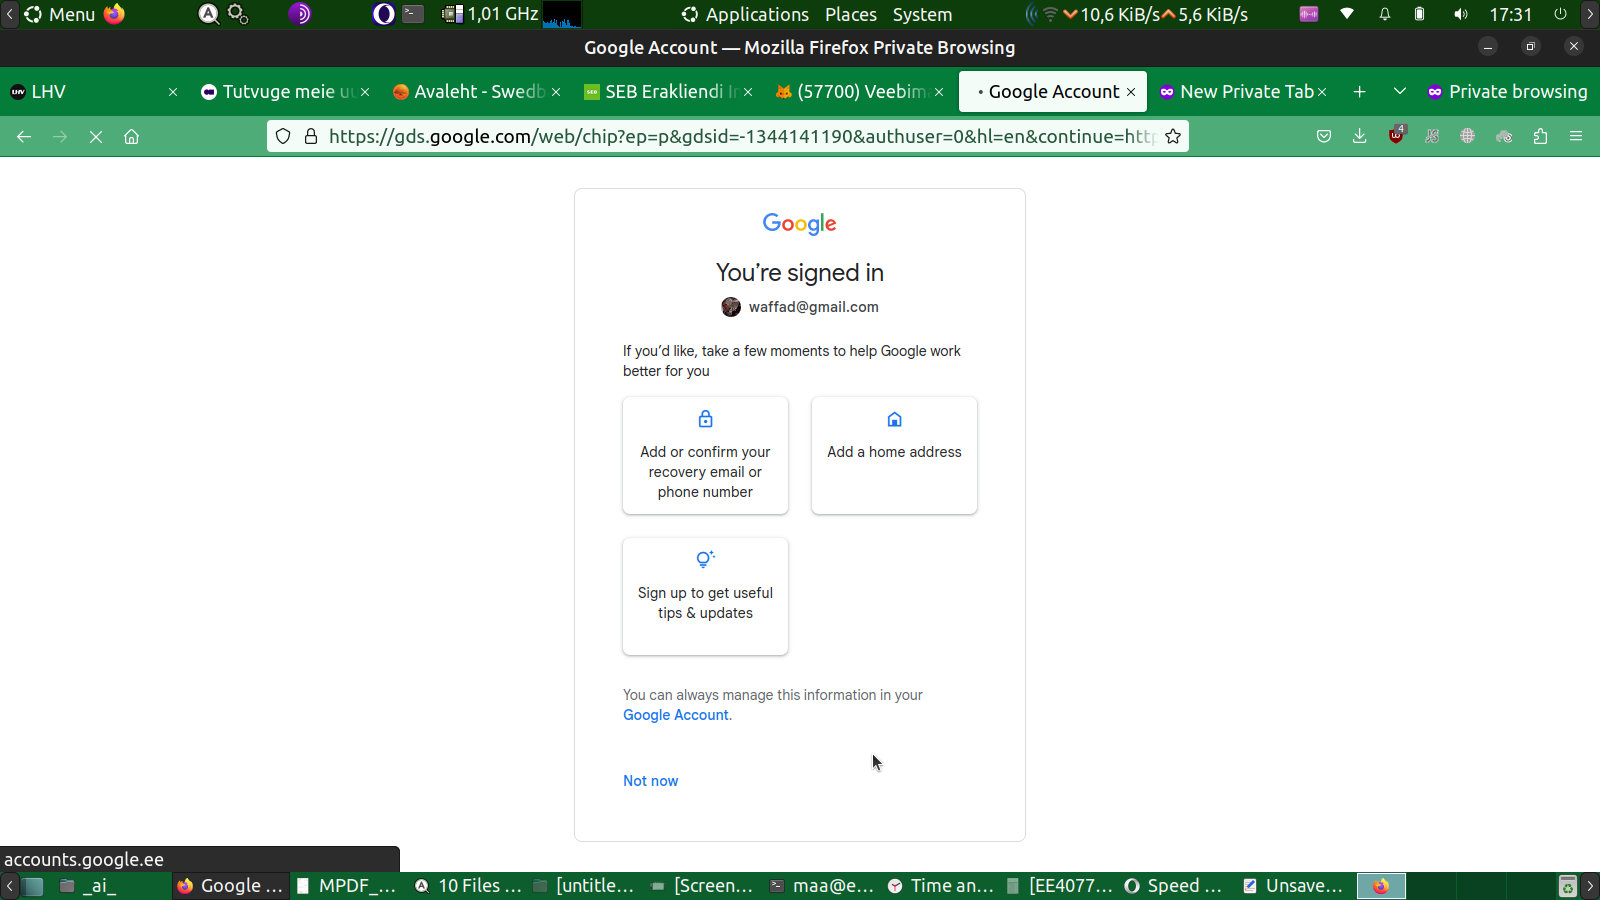Image resolution: width=1600 pixels, height=900 pixels.
Task: Click the 17:31 clock in the panel
Action: coord(1510,14)
